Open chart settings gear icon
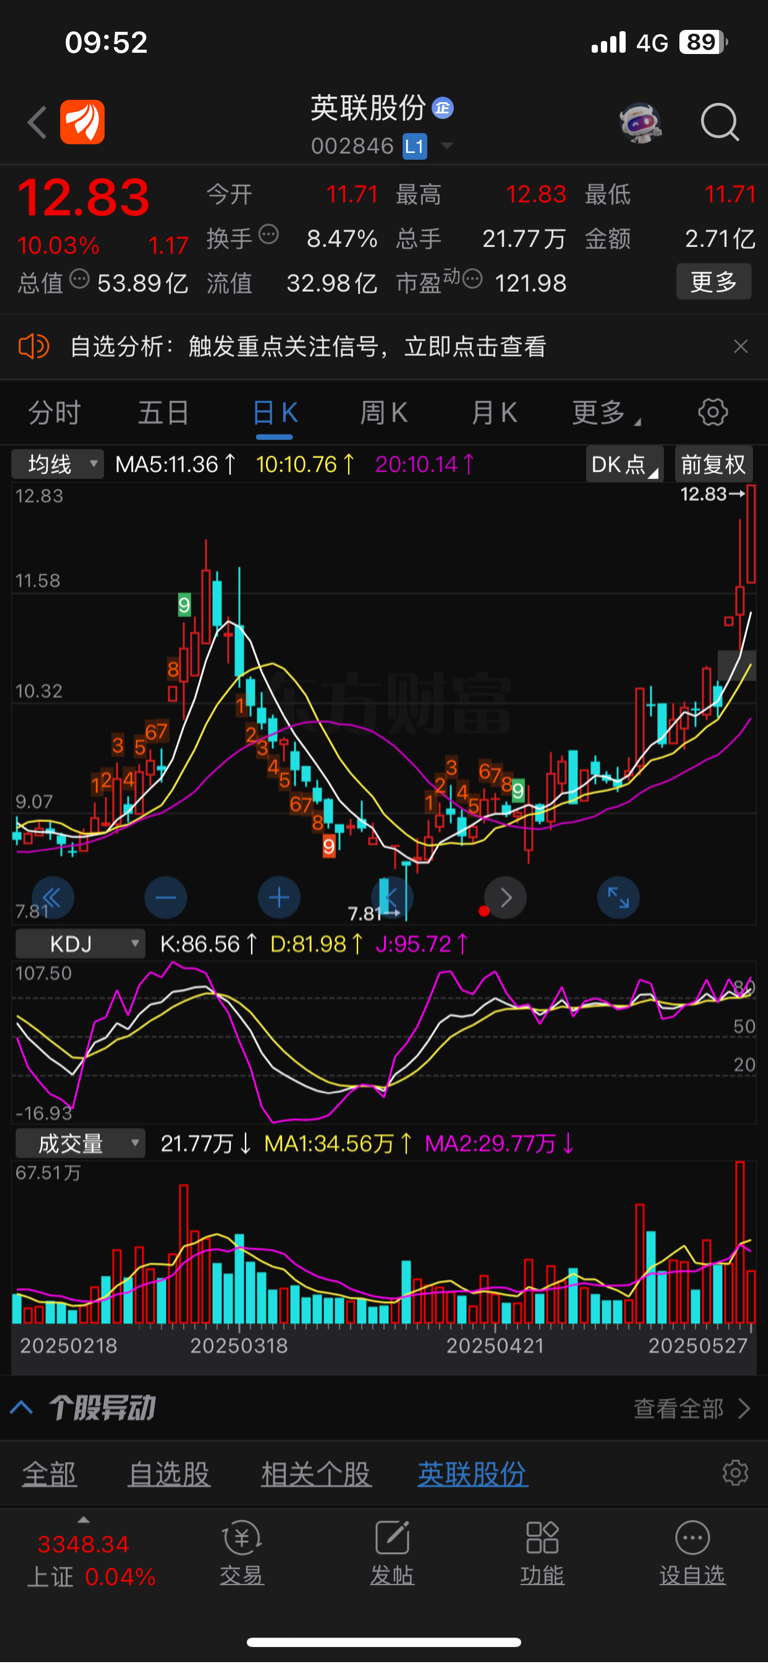Viewport: 768px width, 1663px height. [x=712, y=412]
